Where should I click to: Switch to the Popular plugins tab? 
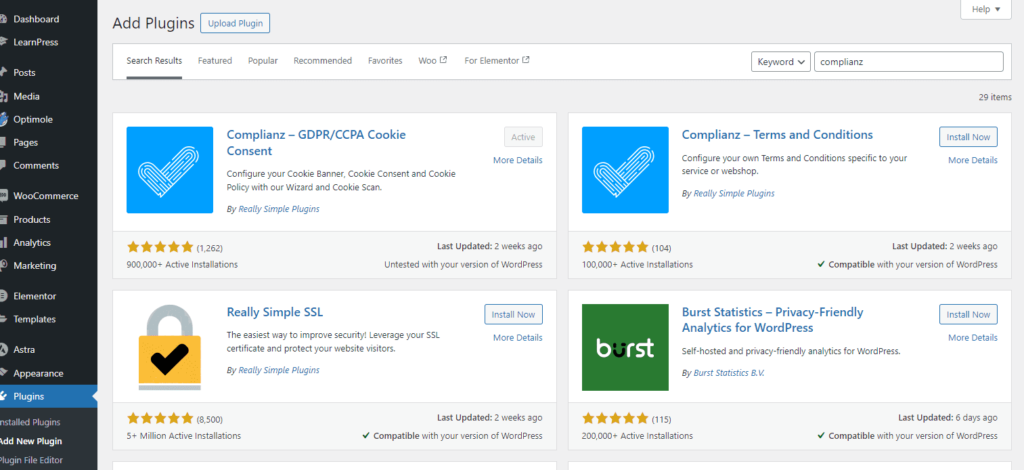[263, 61]
